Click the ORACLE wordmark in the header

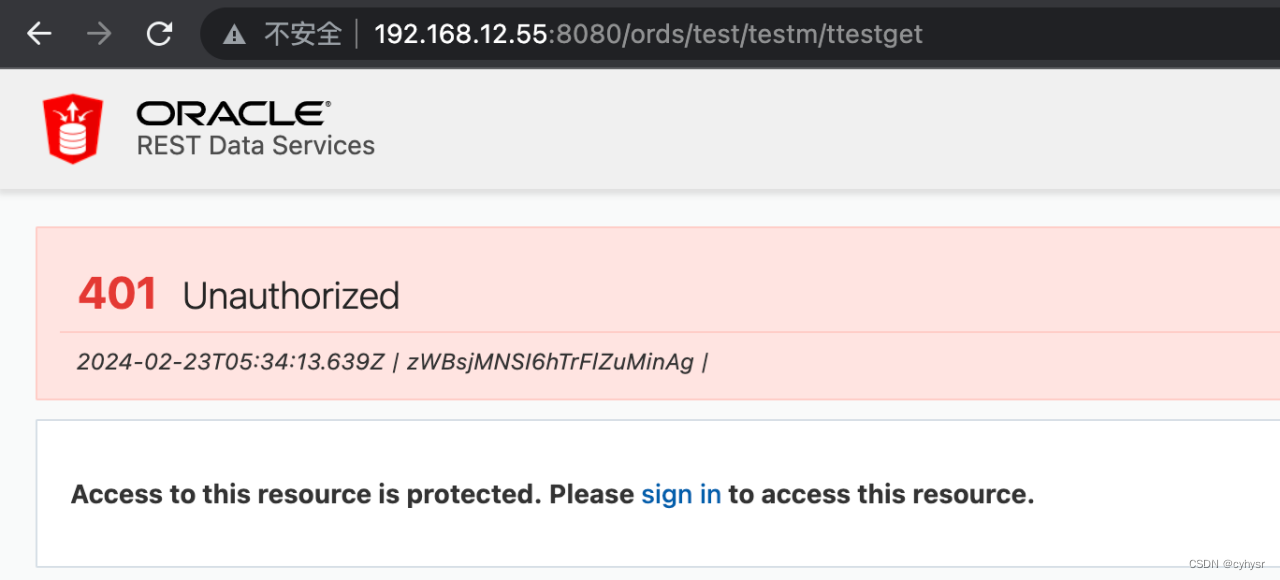tap(231, 112)
